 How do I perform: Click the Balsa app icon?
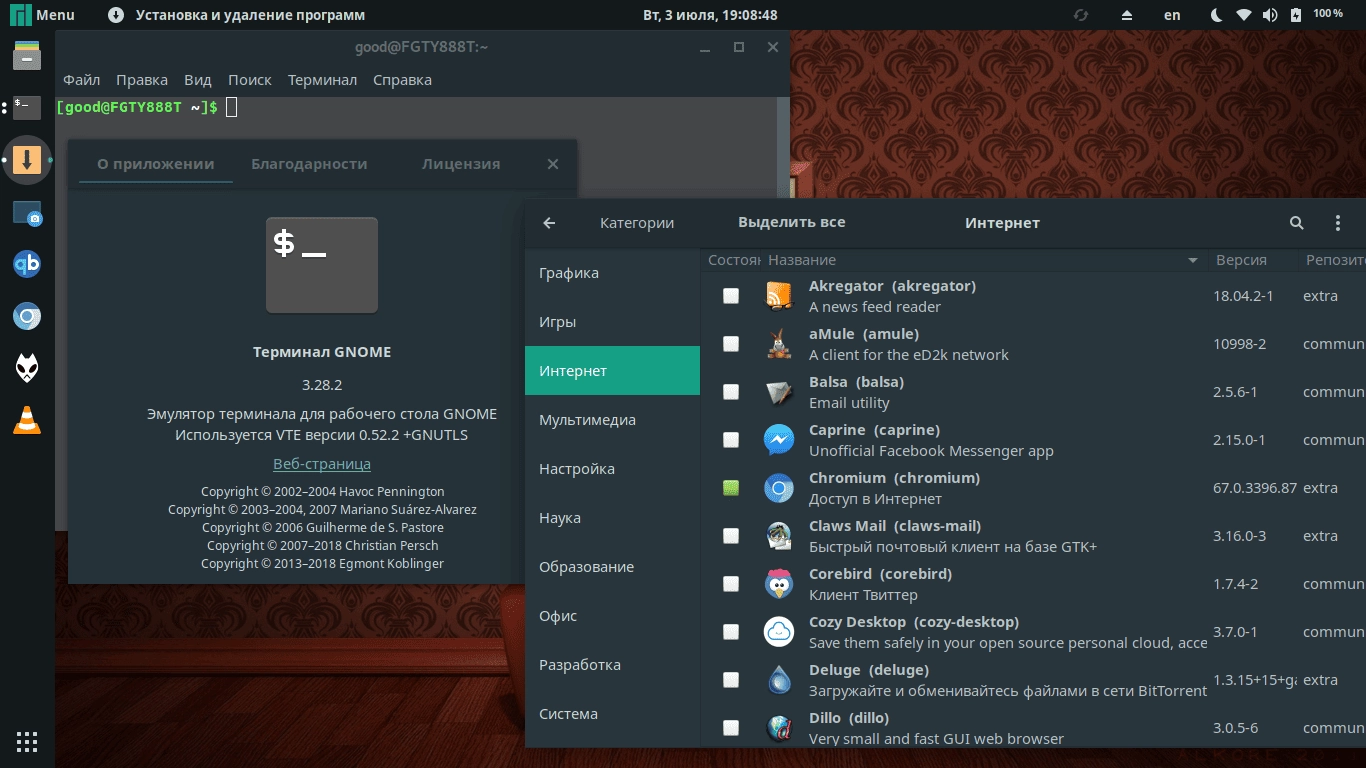pos(779,392)
